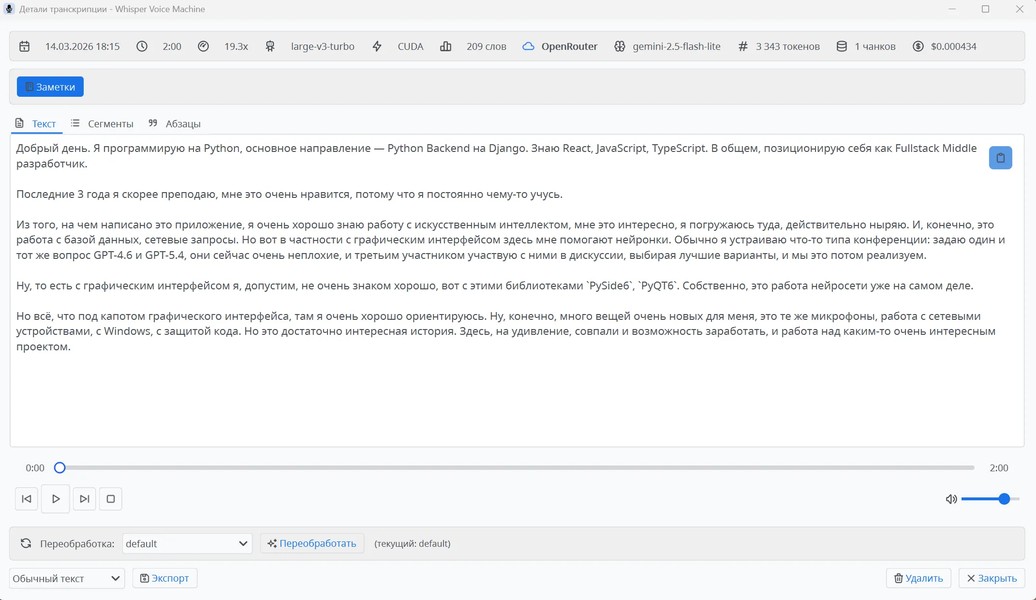Click the 19.3x speed value
Screen dimensions: 1036x600
click(236, 46)
